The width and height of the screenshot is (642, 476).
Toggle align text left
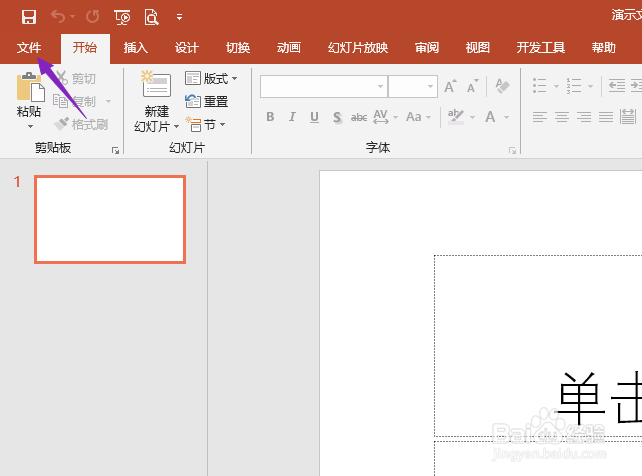[540, 117]
